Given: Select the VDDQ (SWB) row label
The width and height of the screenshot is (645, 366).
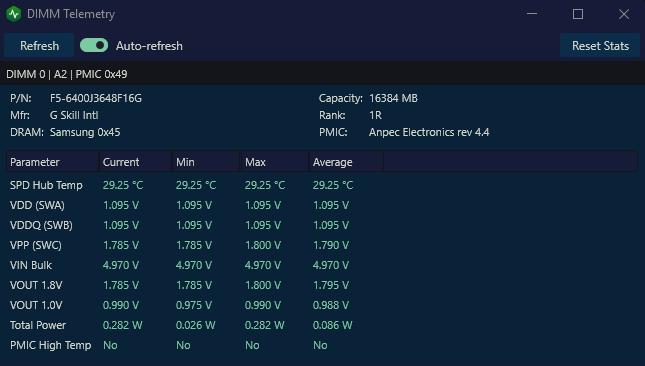Looking at the screenshot, I should [41, 225].
